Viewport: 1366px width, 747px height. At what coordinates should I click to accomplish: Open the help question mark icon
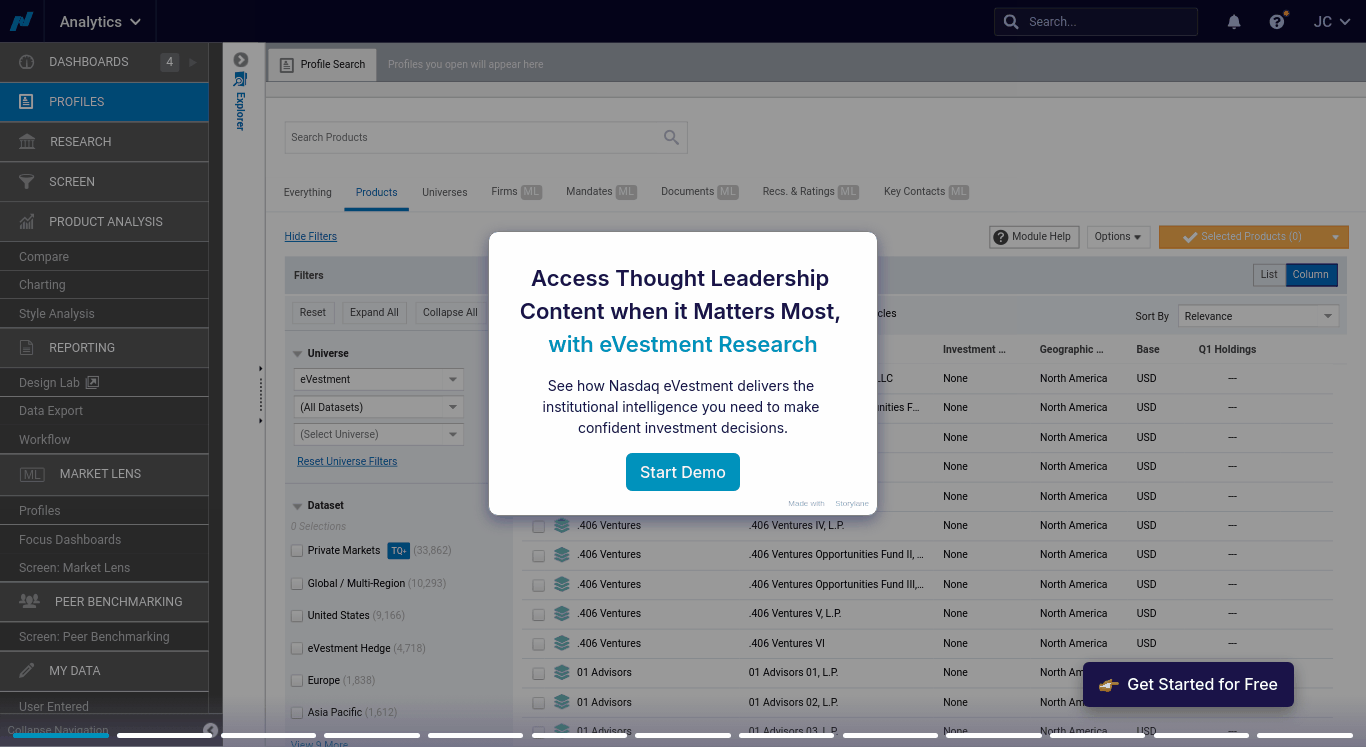pos(1277,21)
